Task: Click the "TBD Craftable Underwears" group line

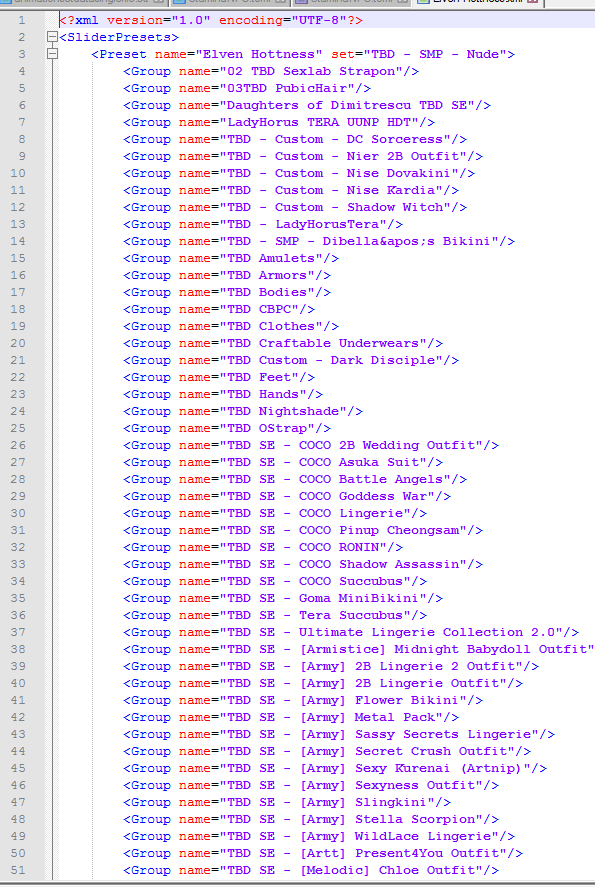Action: (283, 343)
